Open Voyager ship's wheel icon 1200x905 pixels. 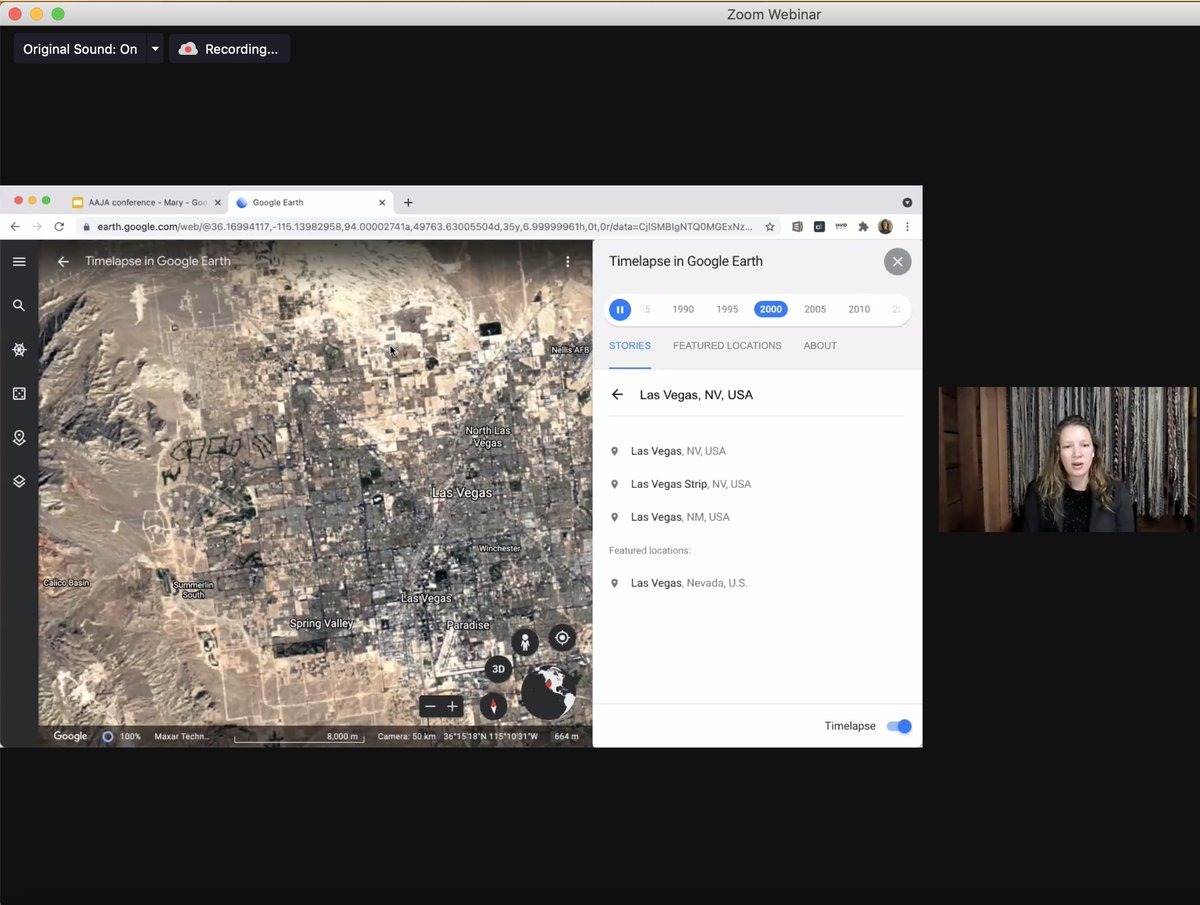[x=19, y=350]
